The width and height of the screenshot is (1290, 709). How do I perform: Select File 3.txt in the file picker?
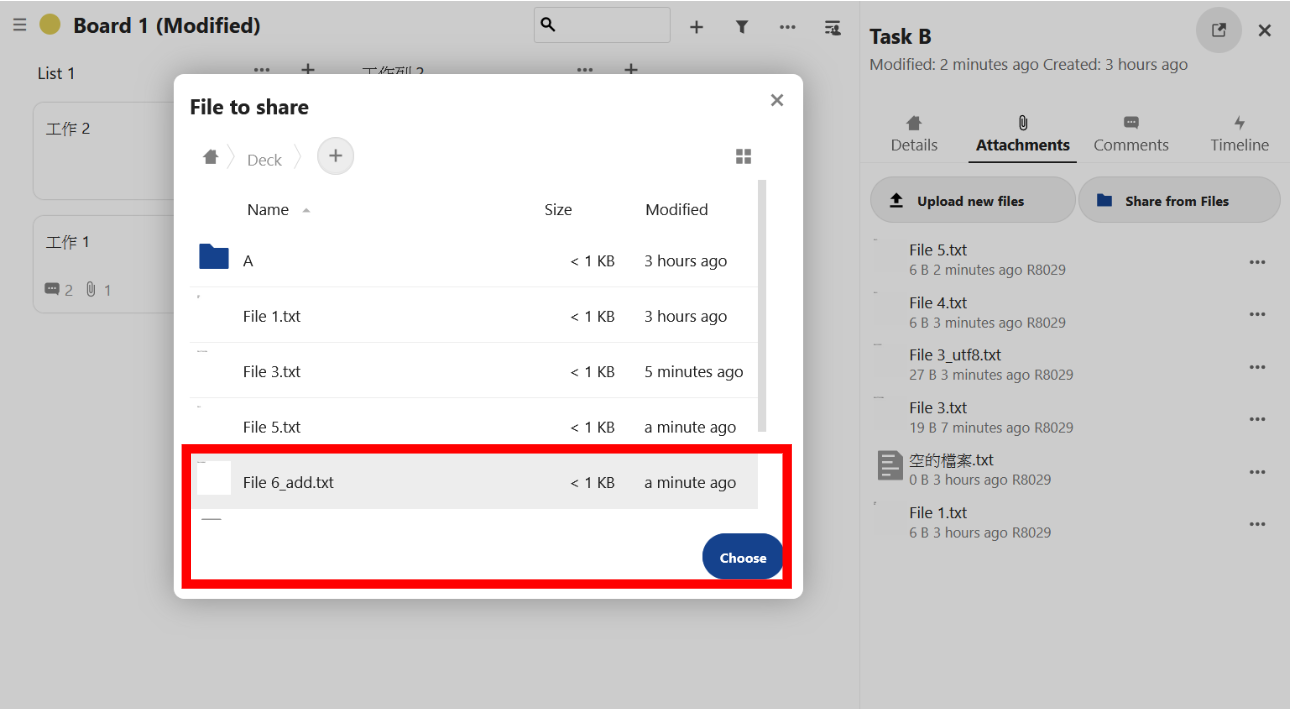[x=473, y=371]
